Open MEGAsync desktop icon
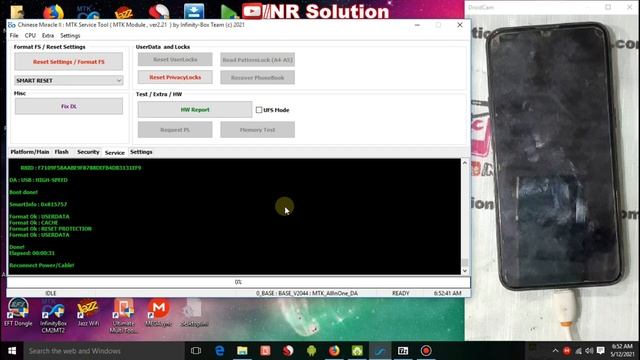The height and width of the screenshot is (360, 640). click(158, 313)
